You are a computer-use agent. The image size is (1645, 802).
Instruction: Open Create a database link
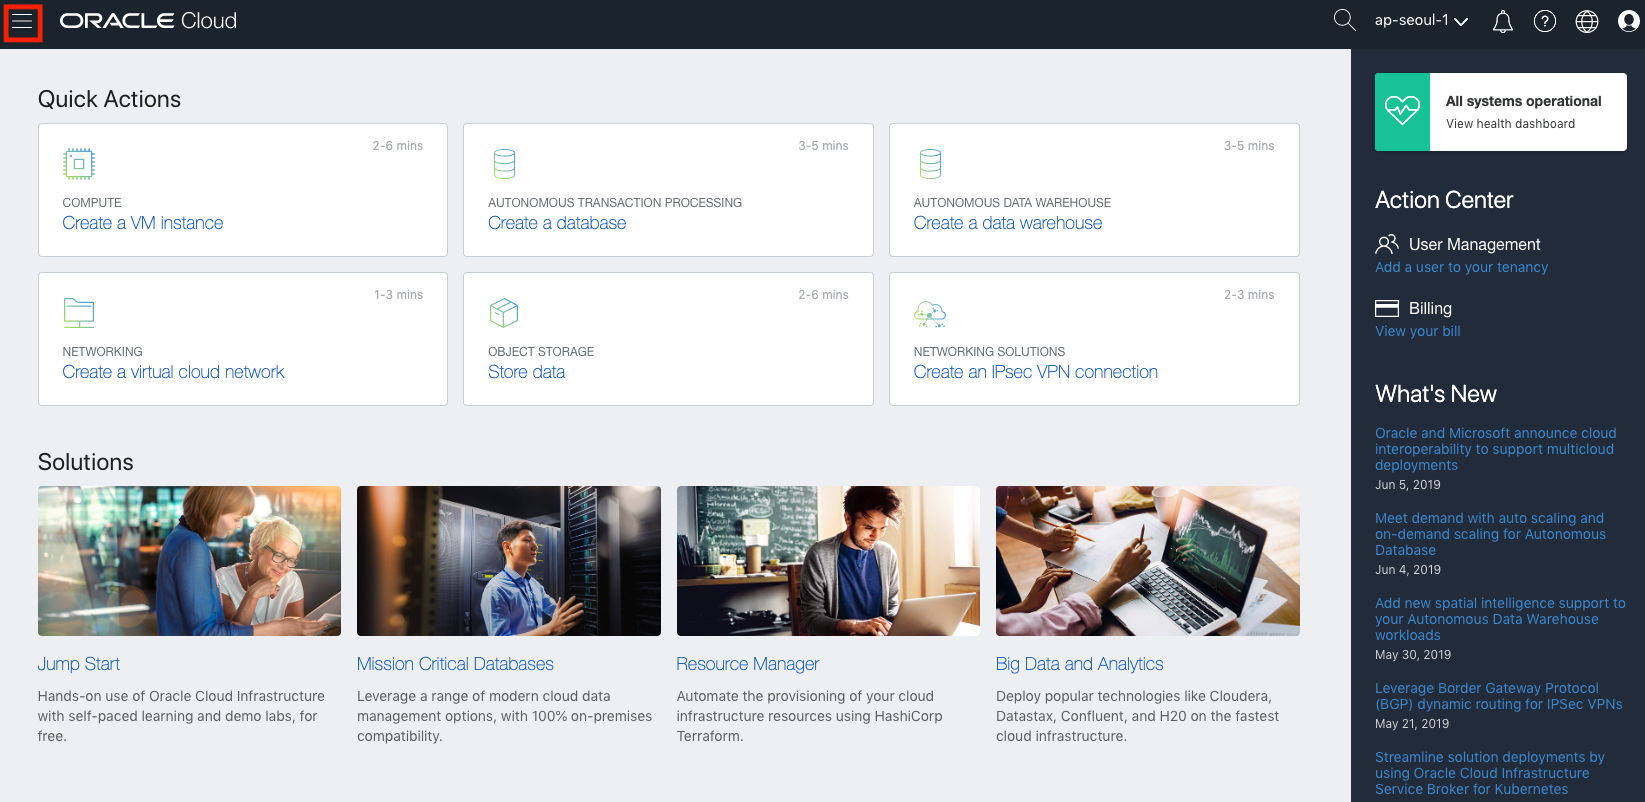557,223
